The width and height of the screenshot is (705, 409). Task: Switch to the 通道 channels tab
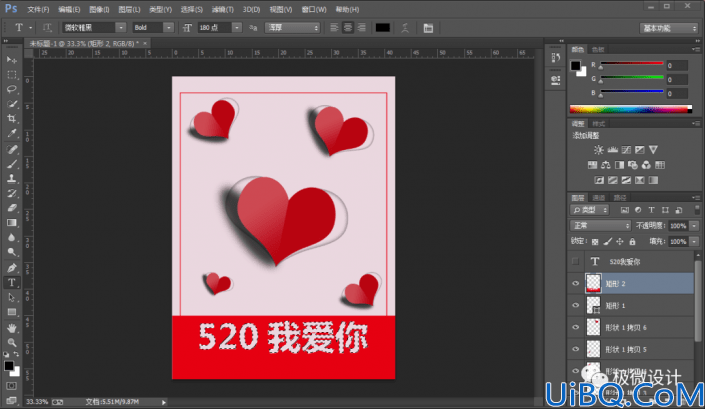click(x=598, y=198)
